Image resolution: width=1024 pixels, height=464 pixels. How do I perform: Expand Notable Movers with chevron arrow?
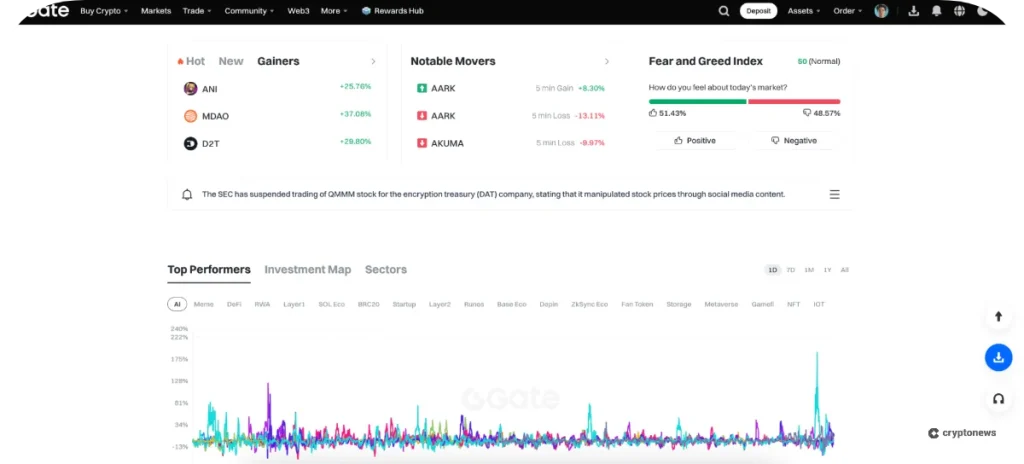607,61
